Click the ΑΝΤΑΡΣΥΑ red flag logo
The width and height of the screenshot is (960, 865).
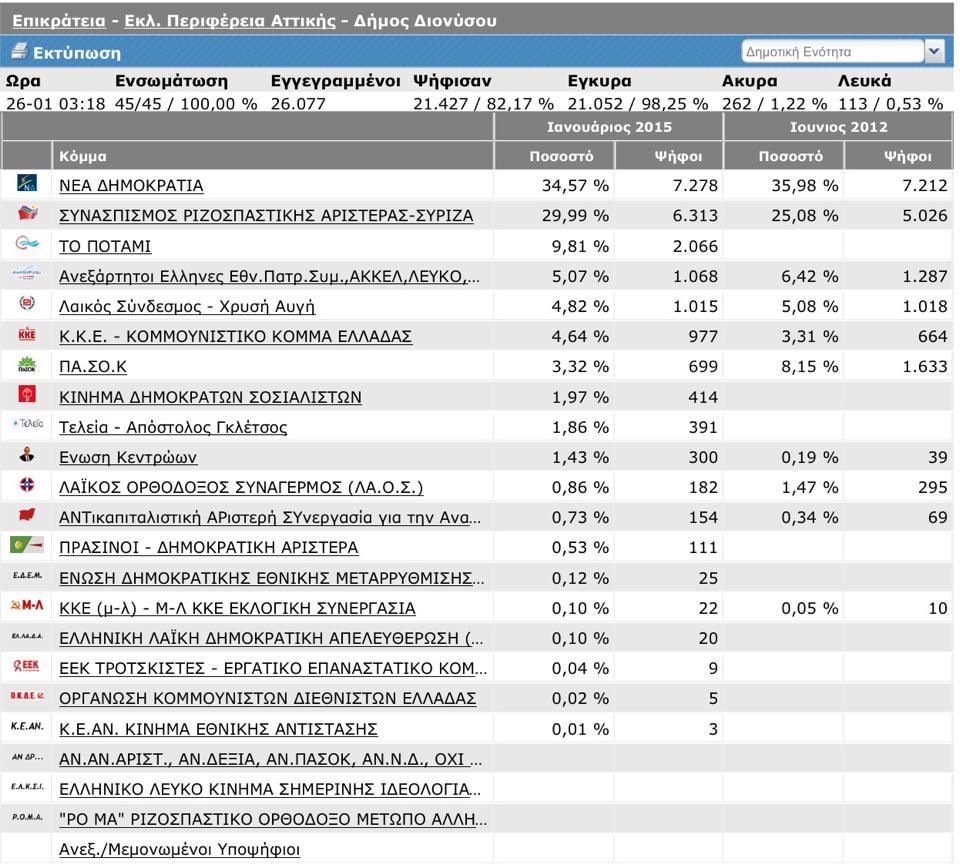point(27,515)
